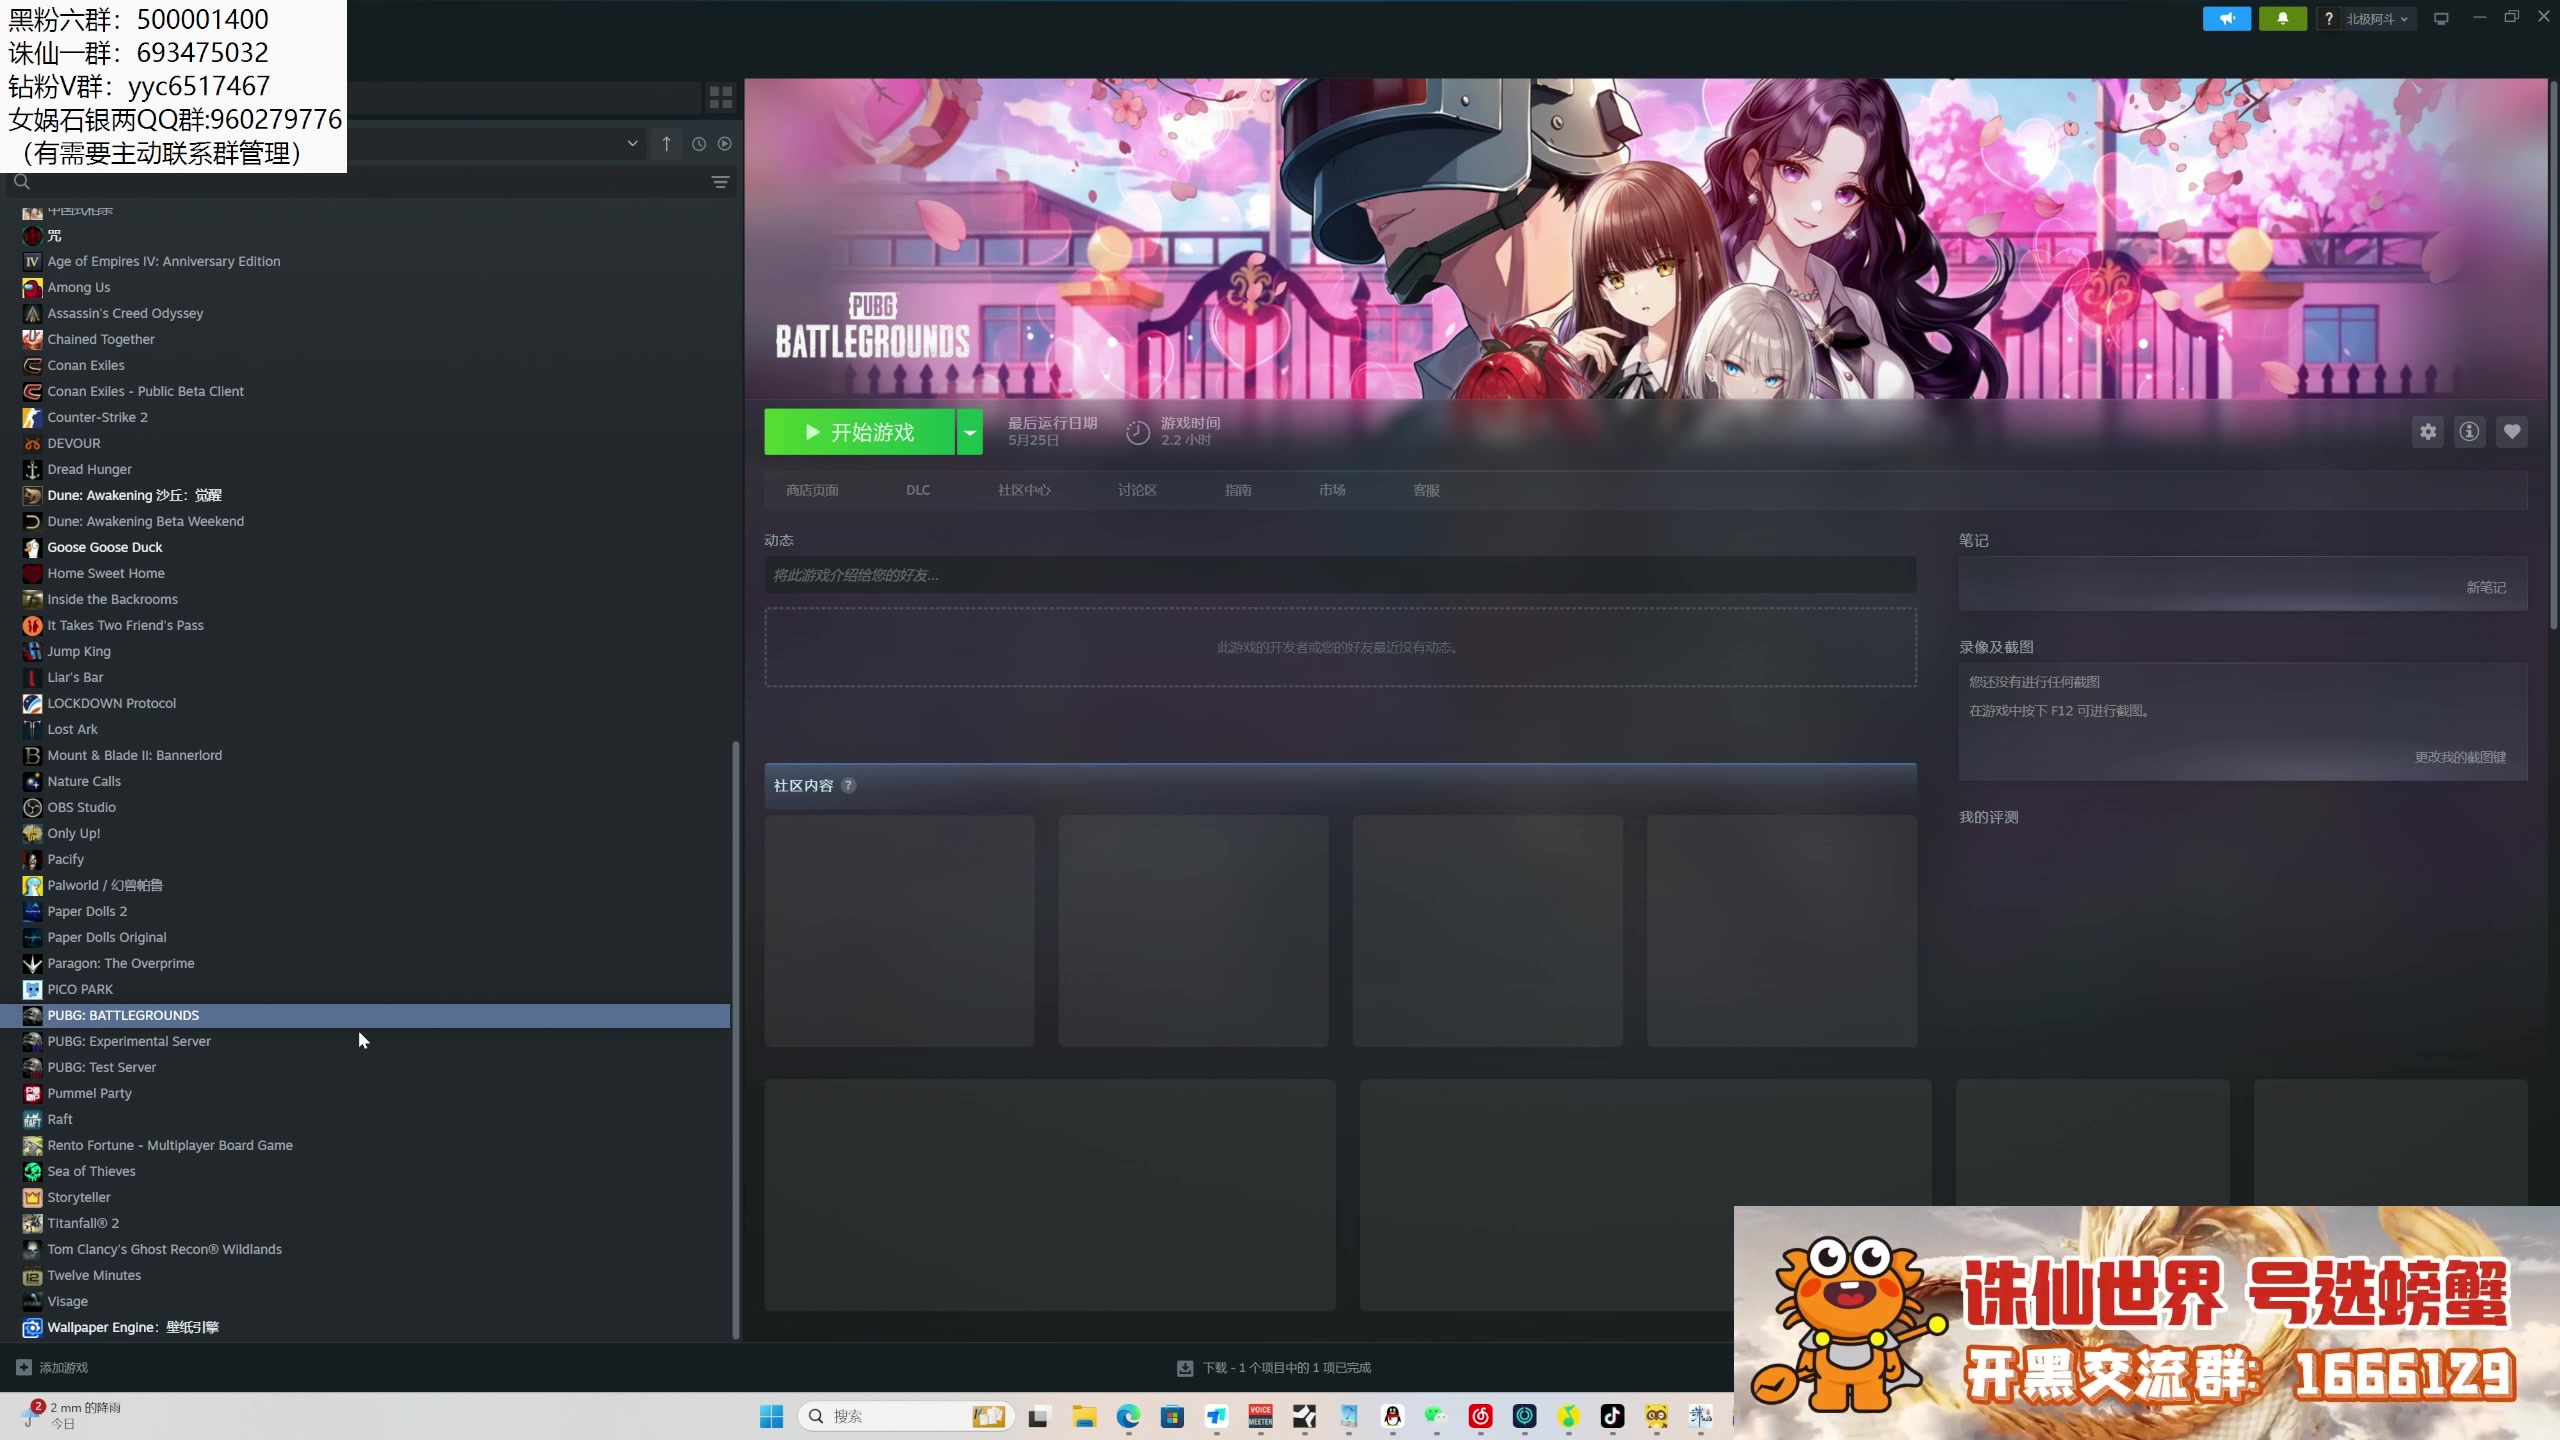
Task: Open the game settings gear icon
Action: (2428, 432)
